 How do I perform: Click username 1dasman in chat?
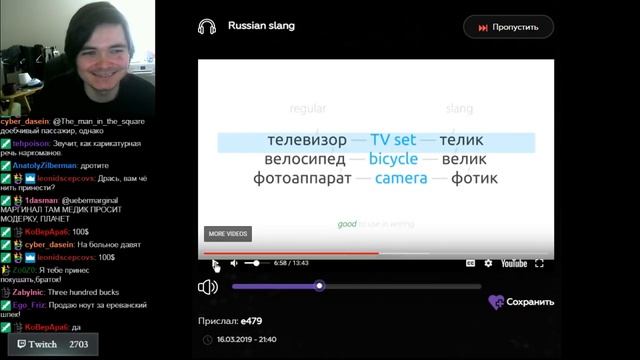click(42, 200)
